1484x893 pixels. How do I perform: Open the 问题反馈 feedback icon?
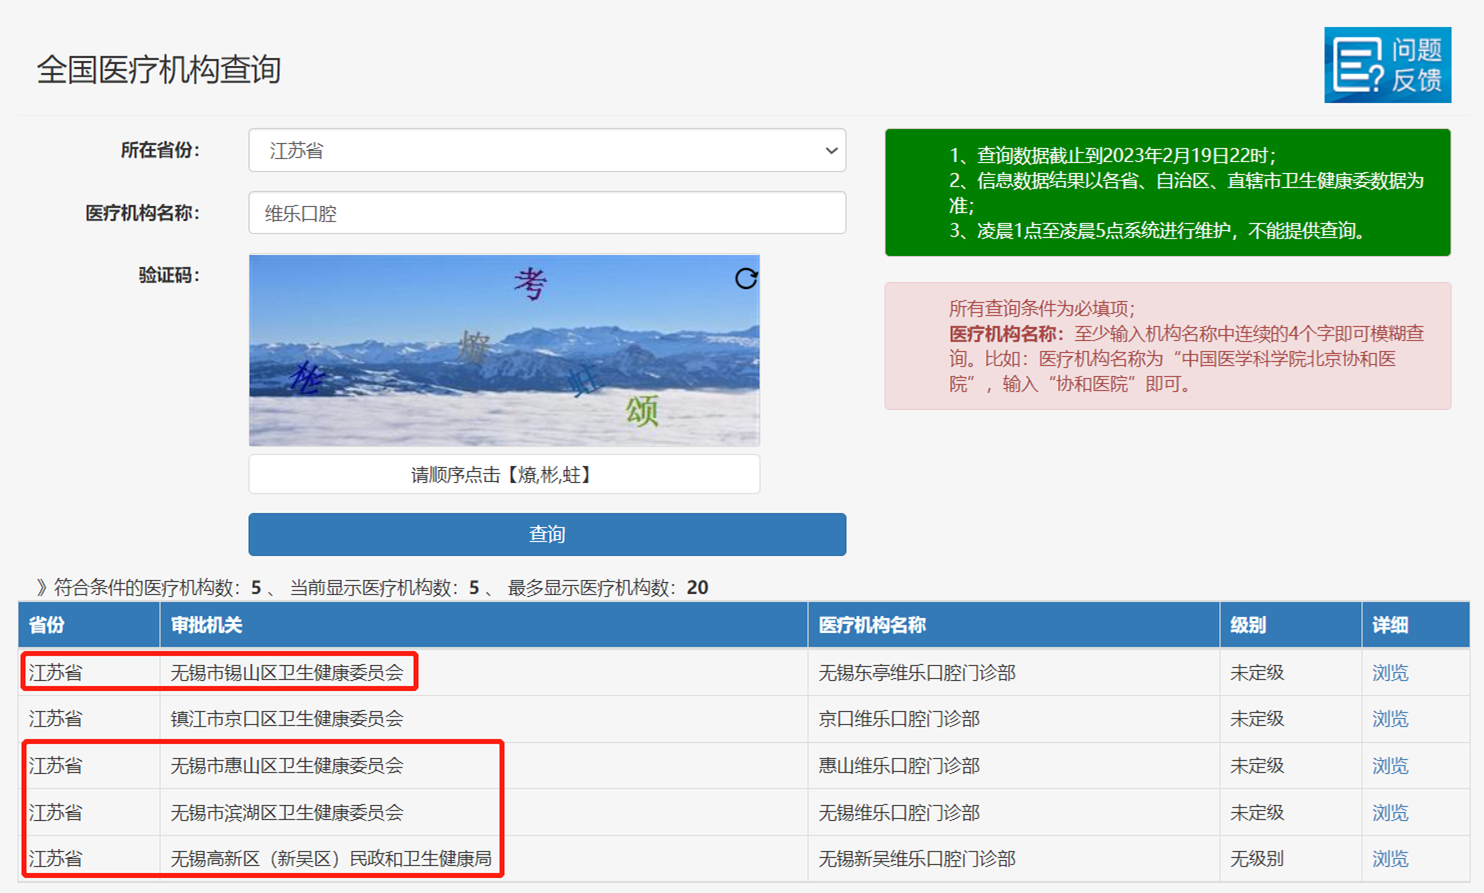tap(1387, 65)
